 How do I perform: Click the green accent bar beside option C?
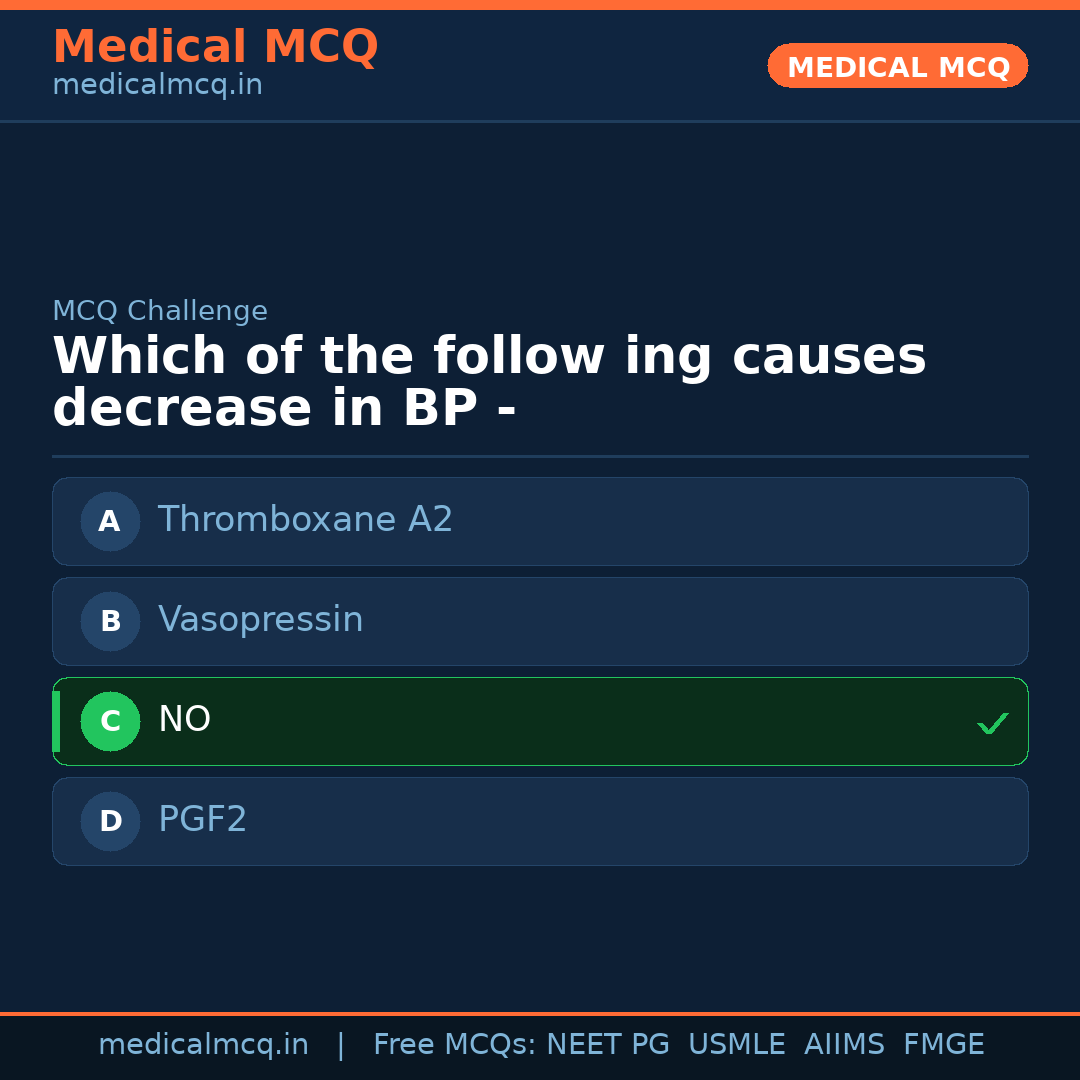click(x=55, y=721)
